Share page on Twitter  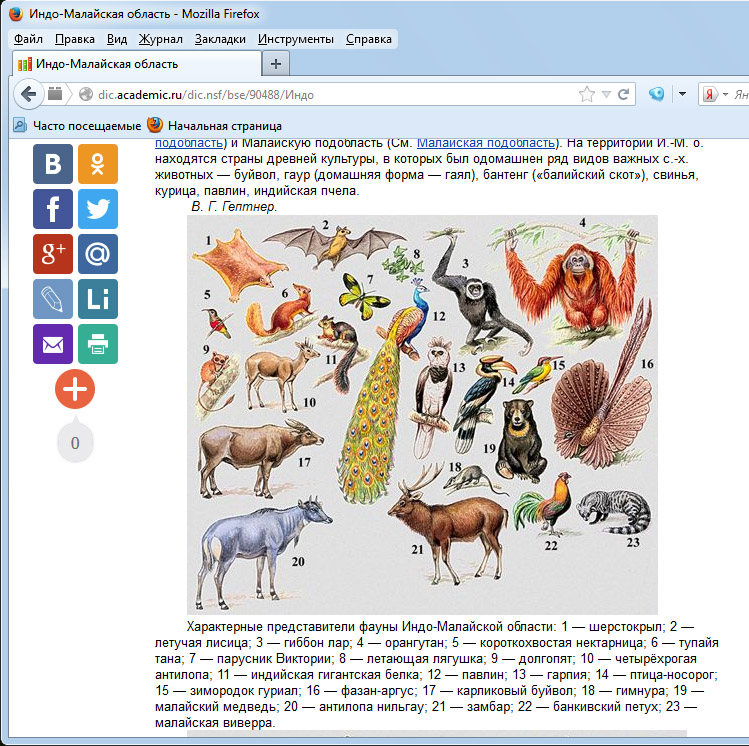(x=98, y=209)
